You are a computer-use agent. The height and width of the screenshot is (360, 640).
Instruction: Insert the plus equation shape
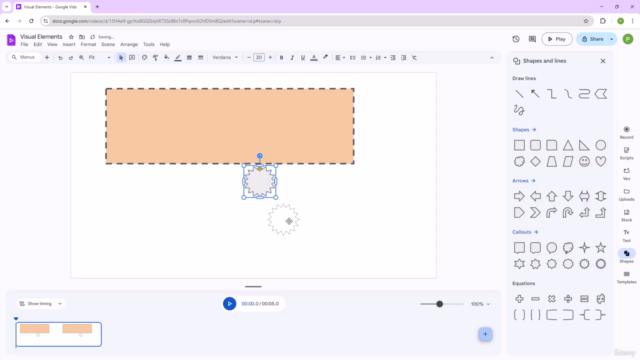point(519,299)
